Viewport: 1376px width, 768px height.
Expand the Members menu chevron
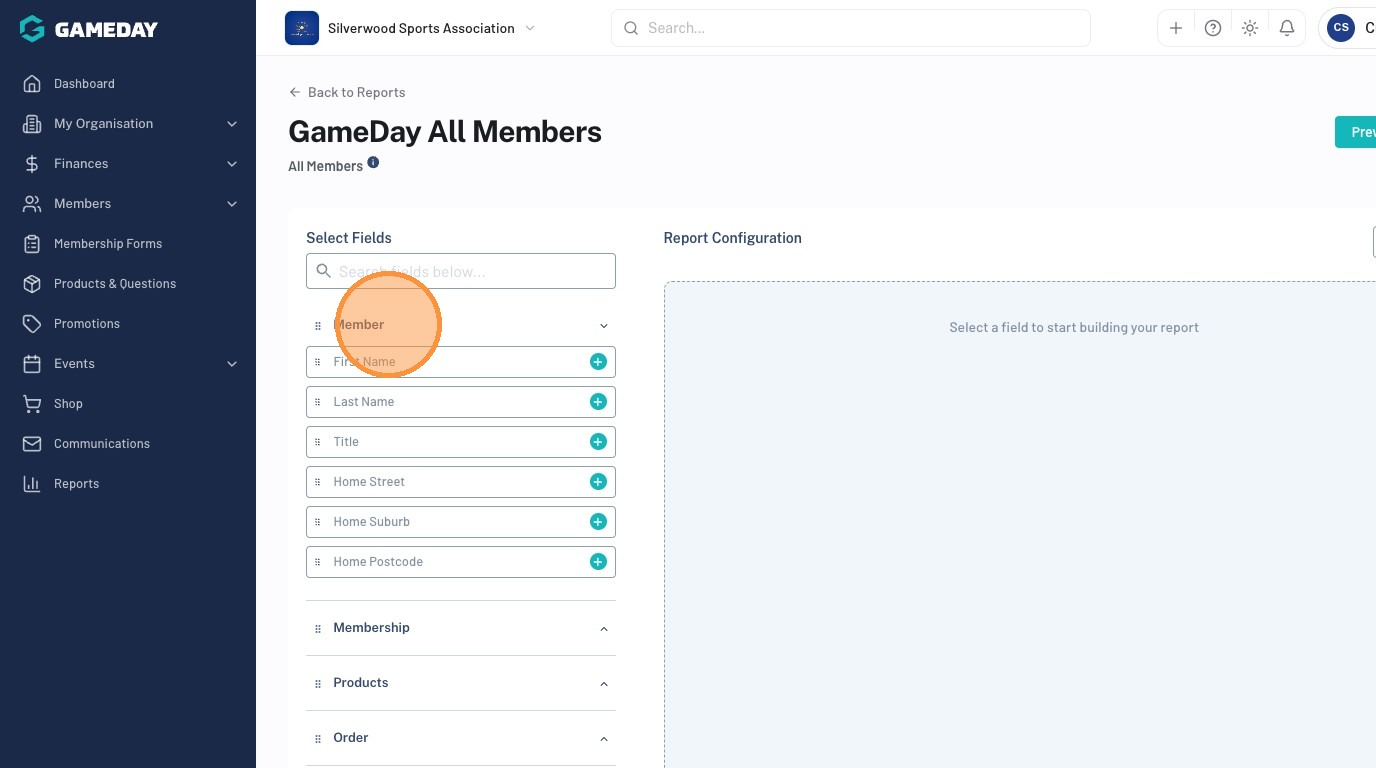click(x=232, y=204)
